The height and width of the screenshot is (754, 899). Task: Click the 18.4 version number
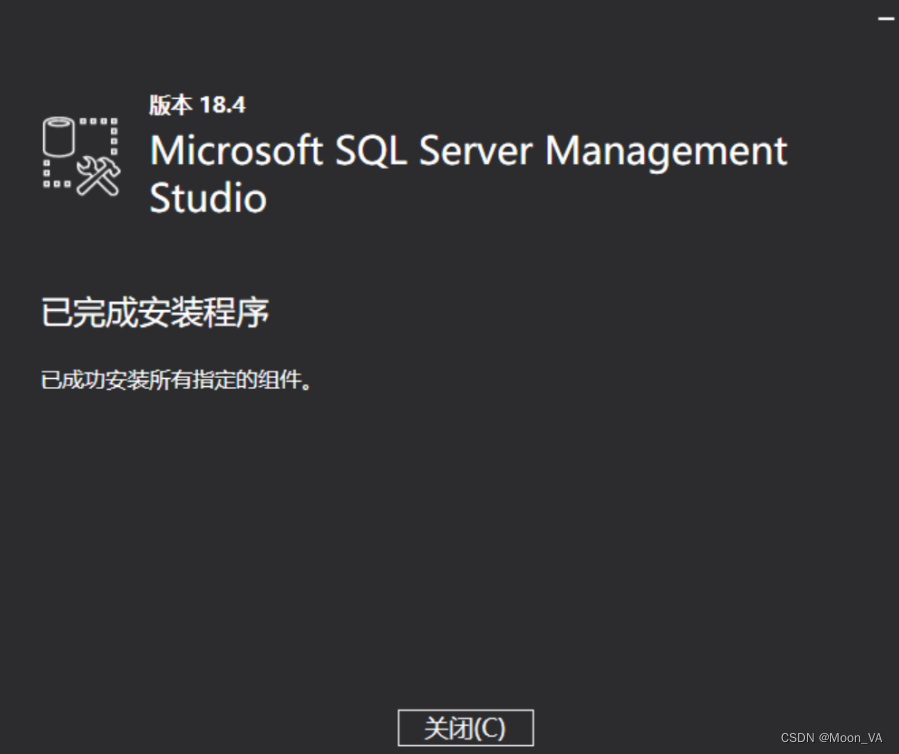point(222,105)
